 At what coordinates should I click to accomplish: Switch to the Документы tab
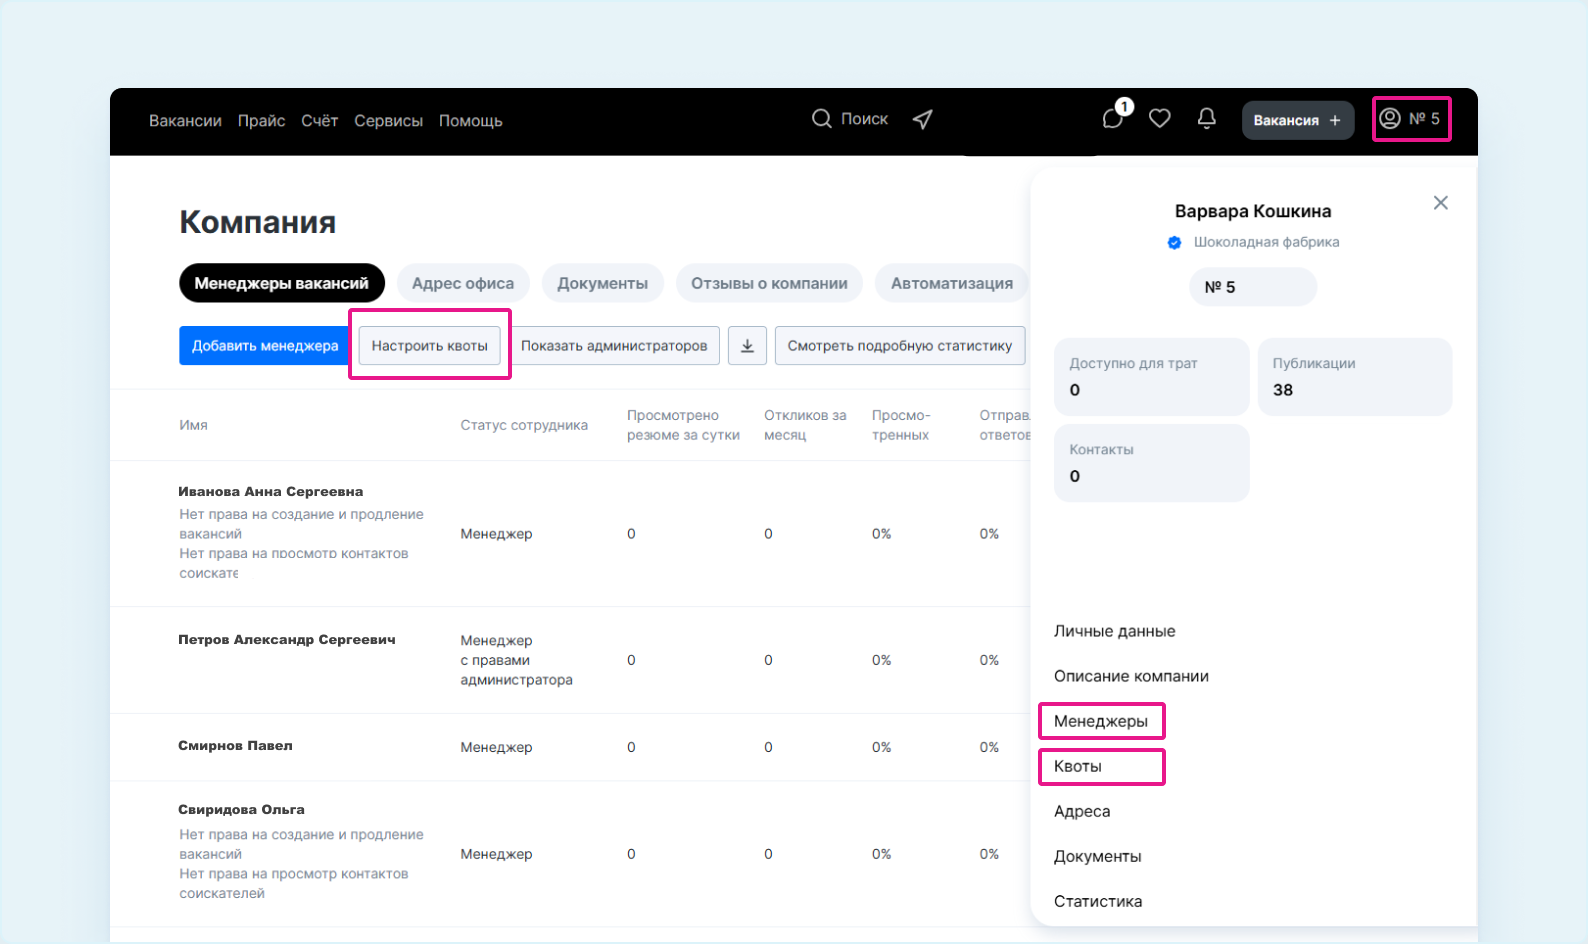tap(603, 283)
